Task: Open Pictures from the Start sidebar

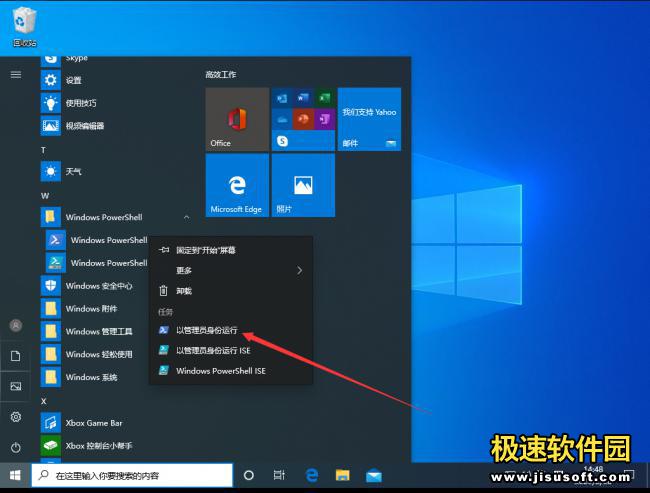Action: [16, 386]
